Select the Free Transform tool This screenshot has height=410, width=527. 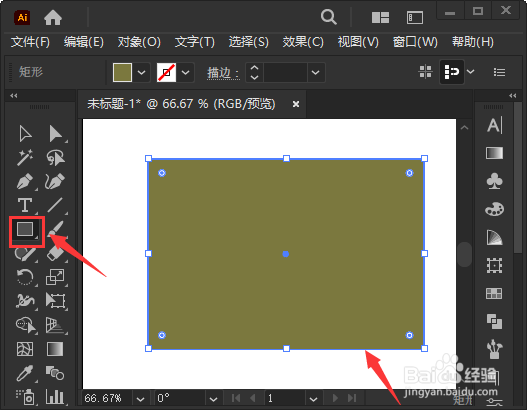(x=55, y=300)
